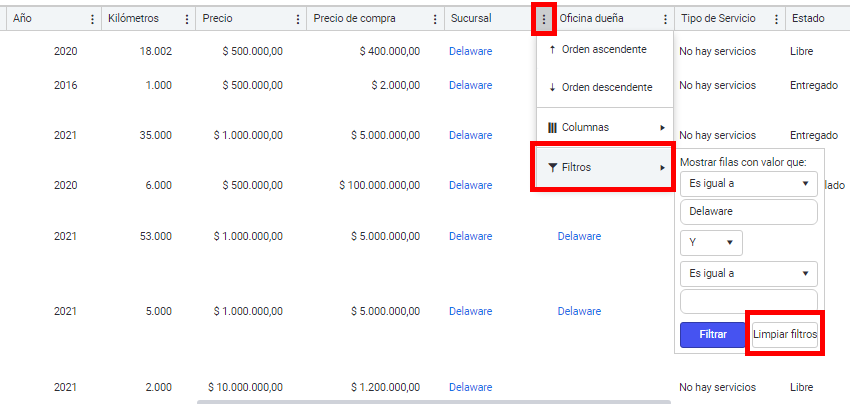Viewport: 850px width, 404px height.
Task: Click the empty second filter value field
Action: coord(748,300)
